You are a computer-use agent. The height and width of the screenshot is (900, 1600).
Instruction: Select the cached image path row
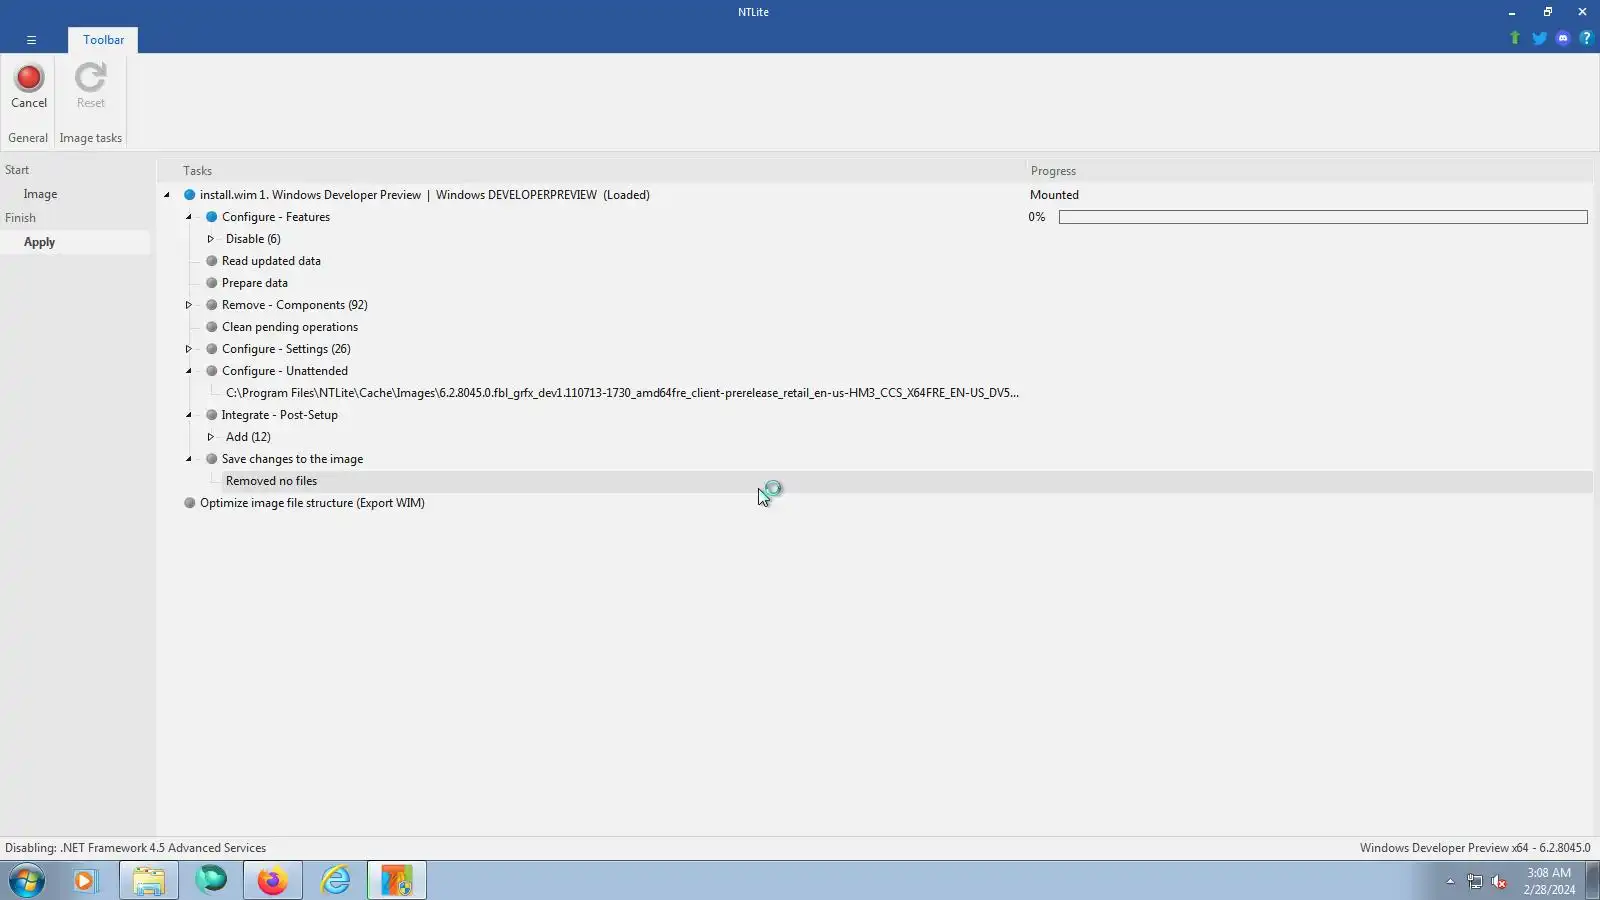[622, 393]
